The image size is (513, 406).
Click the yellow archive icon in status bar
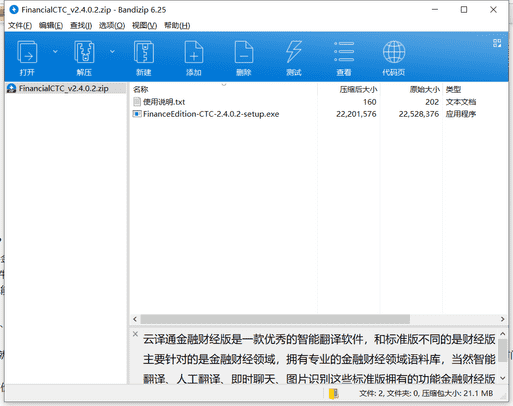tap(334, 394)
